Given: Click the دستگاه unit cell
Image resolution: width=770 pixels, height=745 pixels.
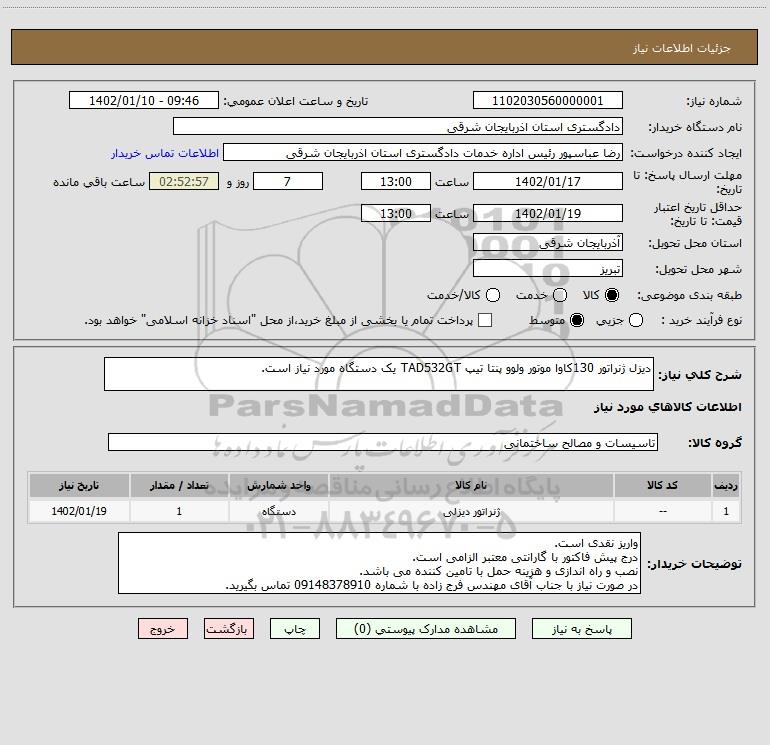Looking at the screenshot, I should point(278,511).
